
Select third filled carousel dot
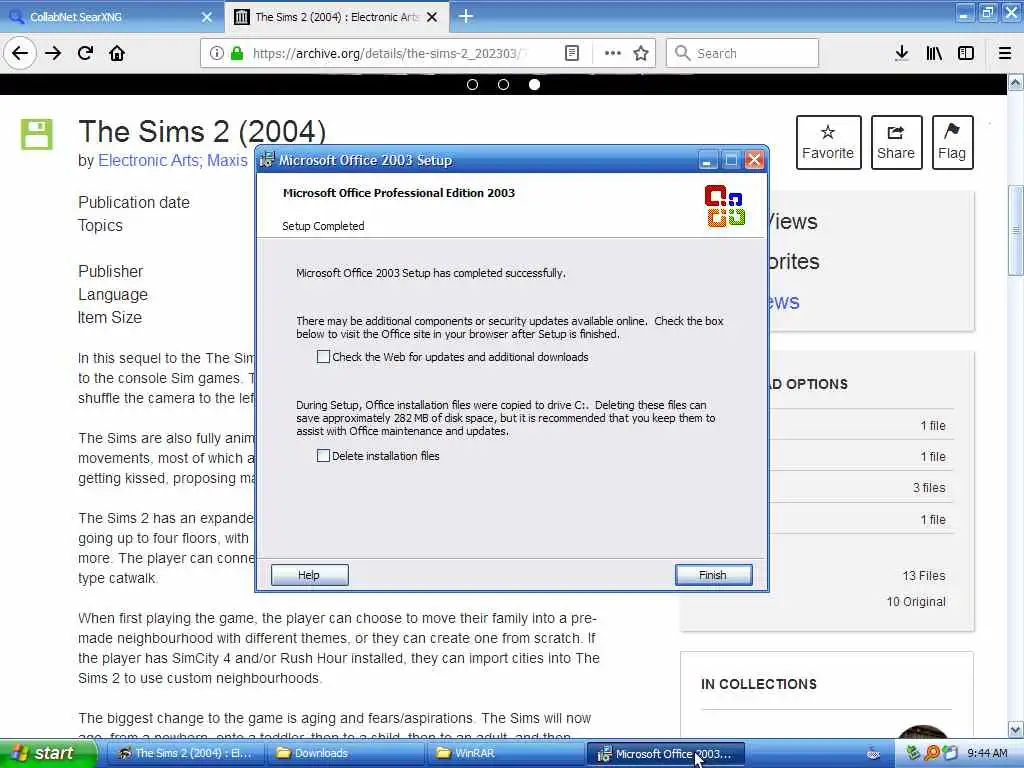click(x=534, y=84)
